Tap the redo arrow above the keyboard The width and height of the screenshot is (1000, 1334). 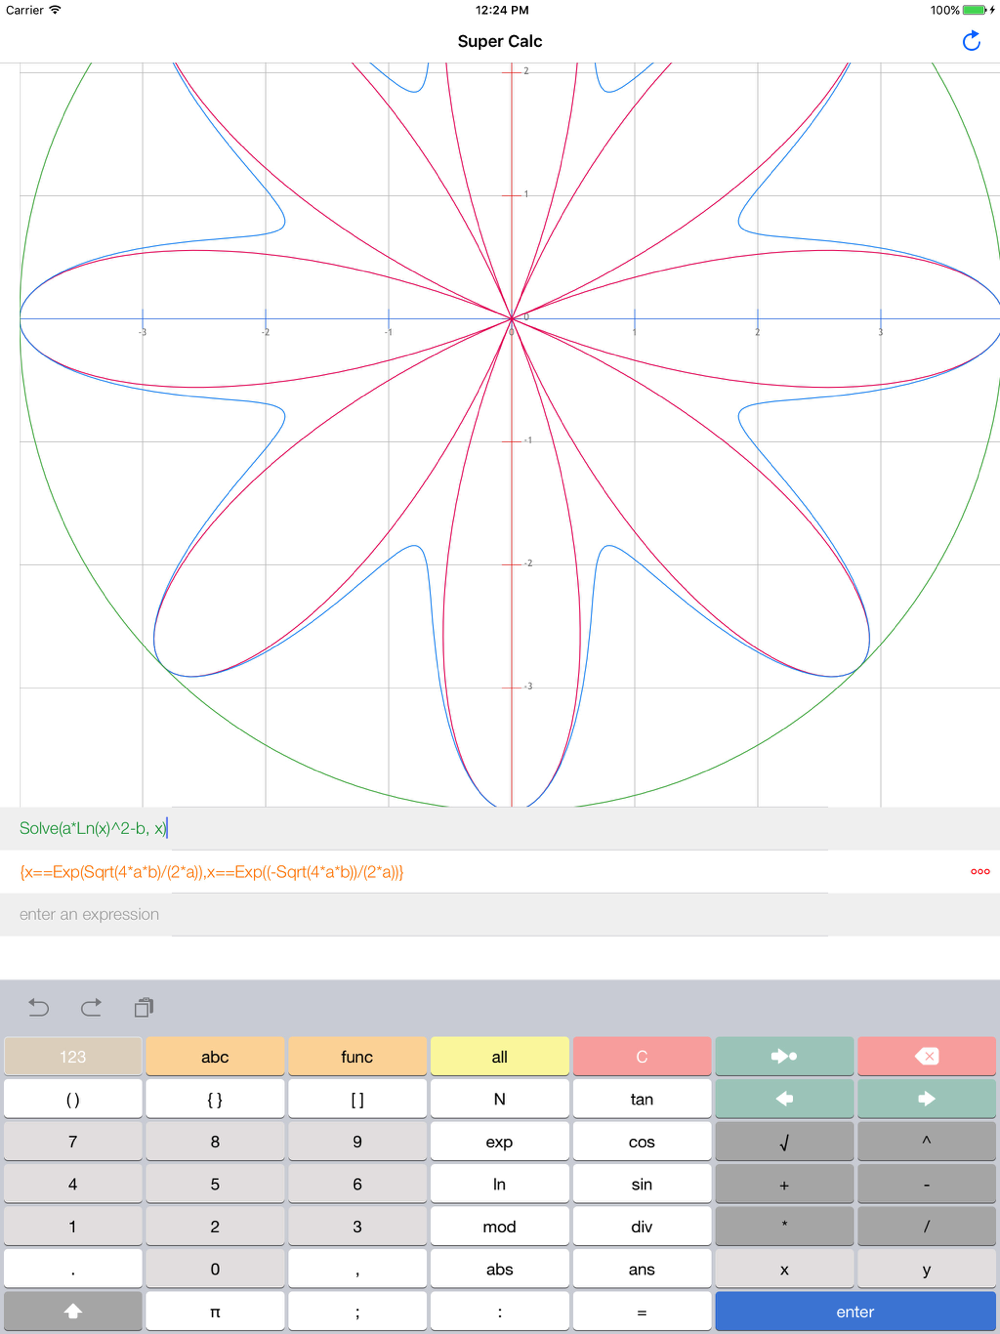tap(91, 1007)
